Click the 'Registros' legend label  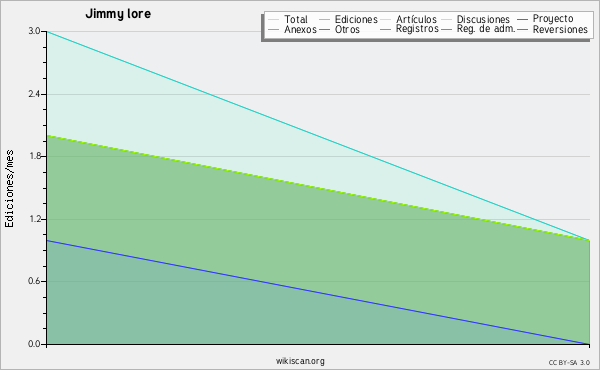coord(417,29)
